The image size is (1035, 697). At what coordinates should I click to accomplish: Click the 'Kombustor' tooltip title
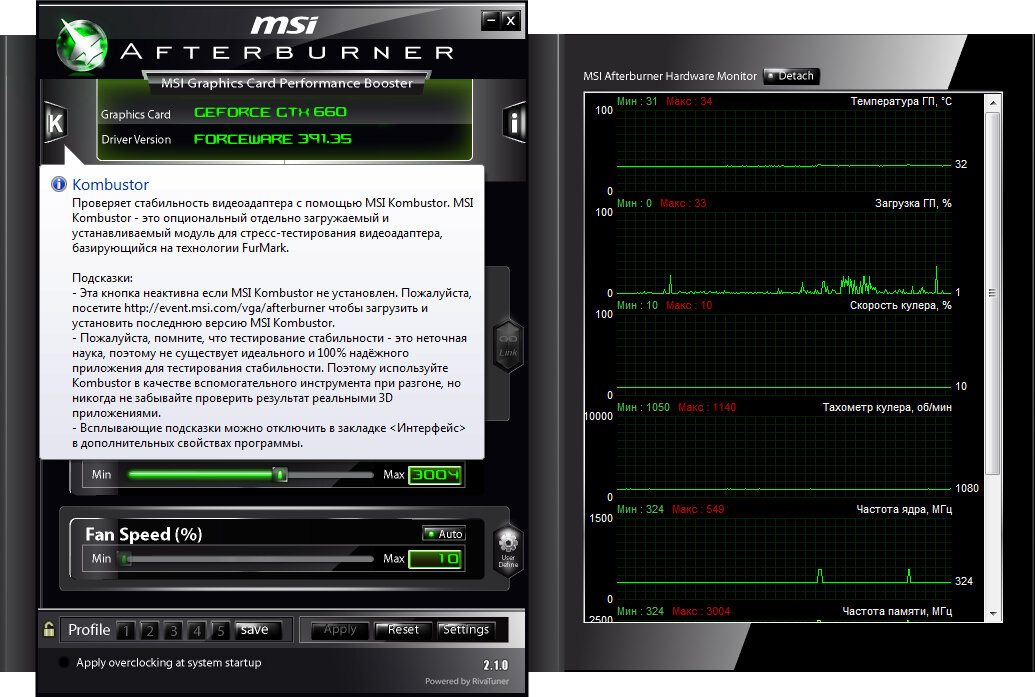point(110,185)
